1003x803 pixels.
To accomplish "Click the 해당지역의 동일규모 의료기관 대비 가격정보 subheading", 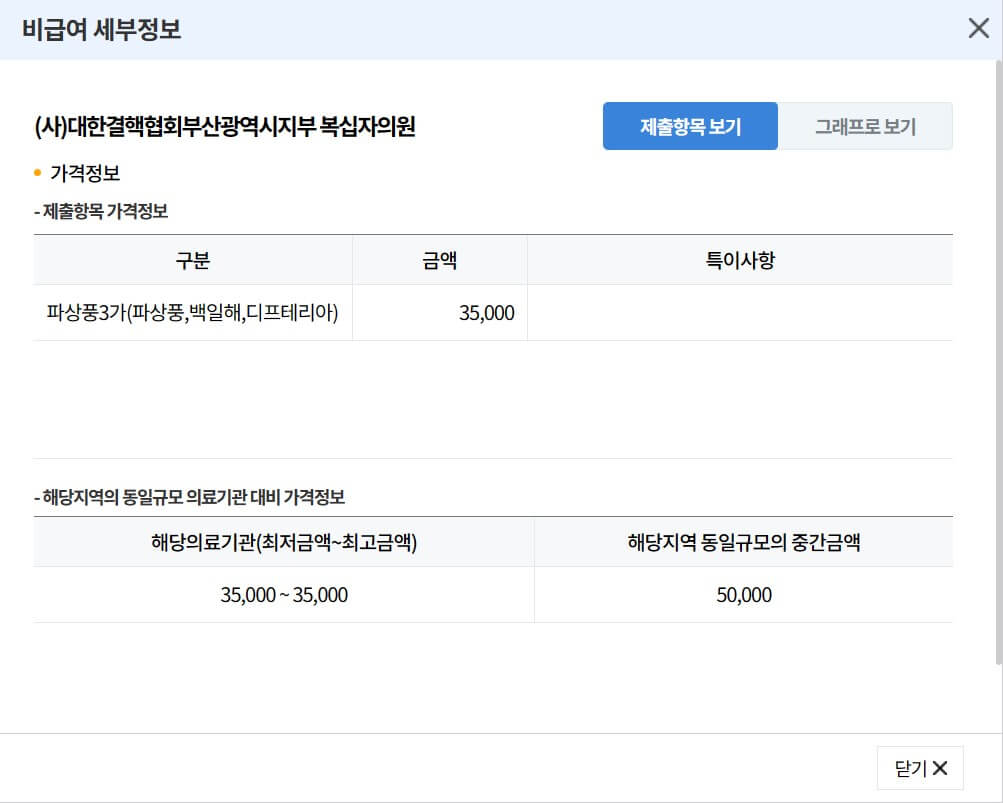I will (x=189, y=497).
